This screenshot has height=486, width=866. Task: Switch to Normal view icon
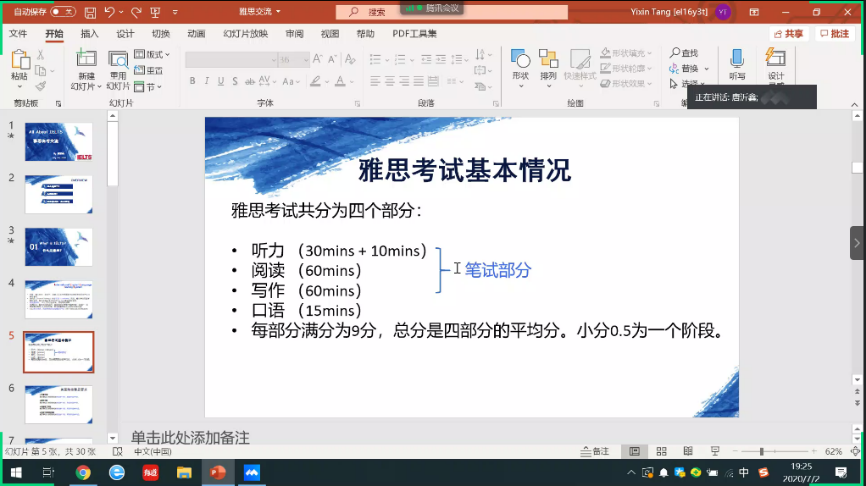click(x=635, y=451)
